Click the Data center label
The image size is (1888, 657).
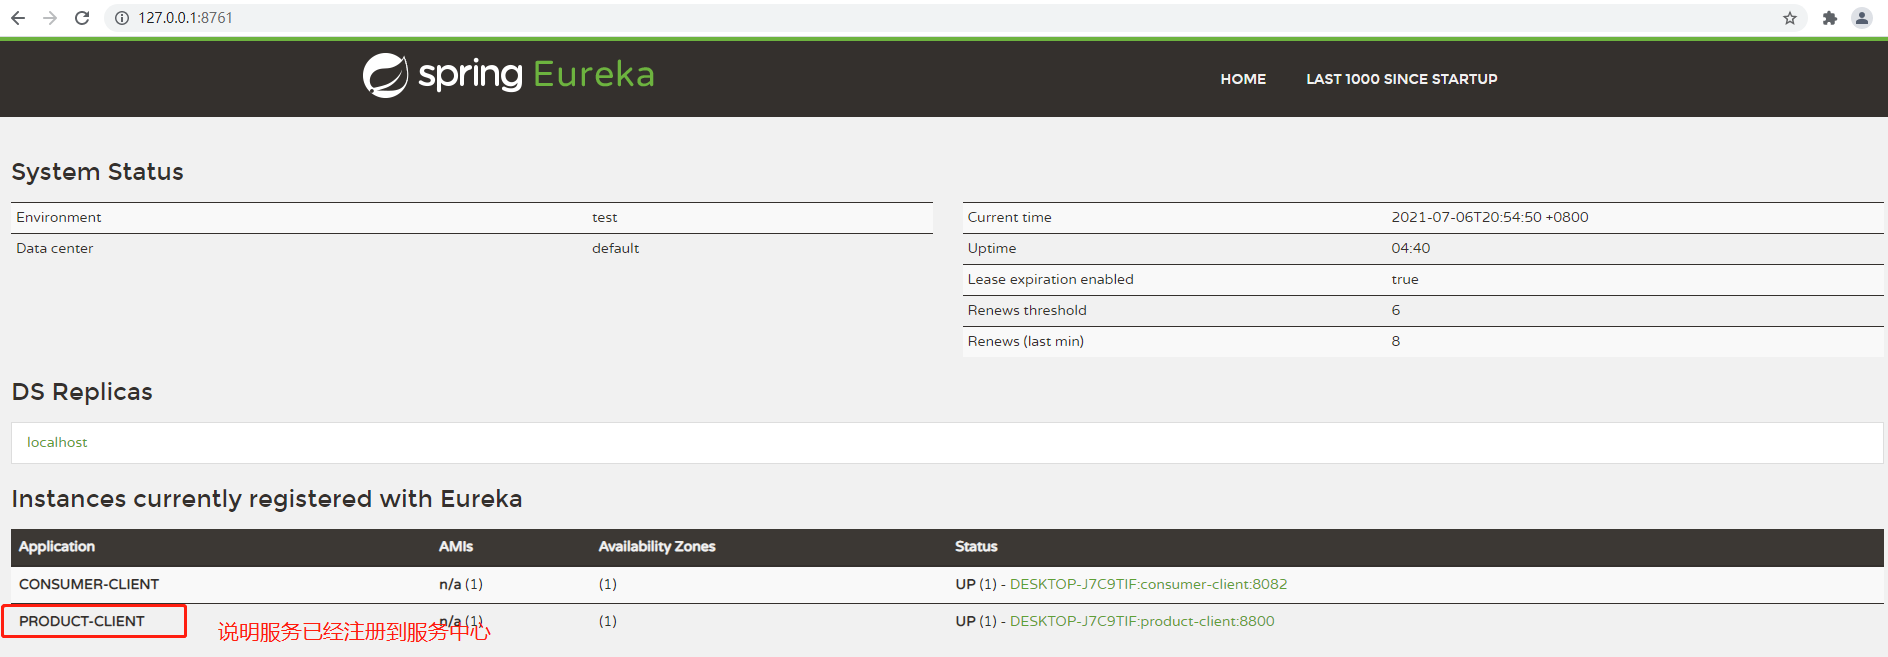click(55, 248)
